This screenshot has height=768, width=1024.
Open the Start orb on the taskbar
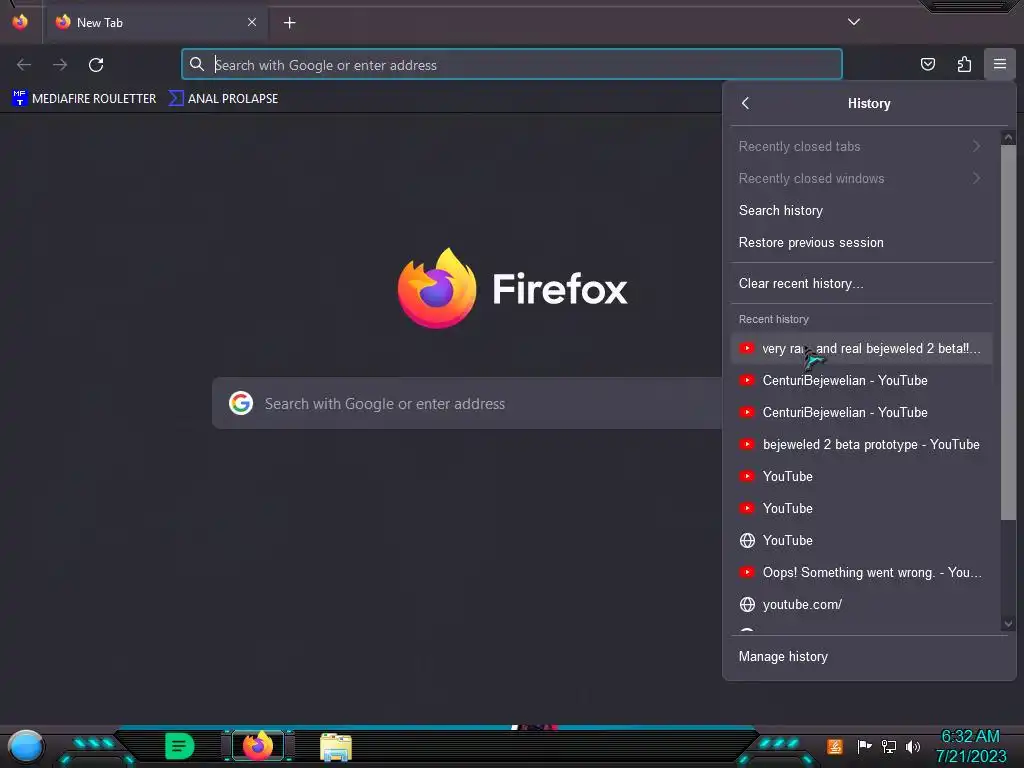(x=25, y=748)
